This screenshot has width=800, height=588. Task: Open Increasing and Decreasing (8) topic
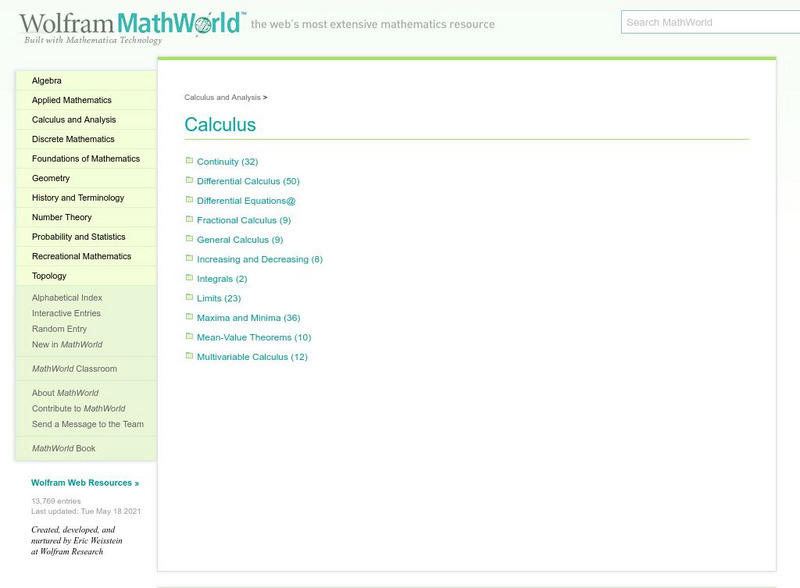[260, 259]
